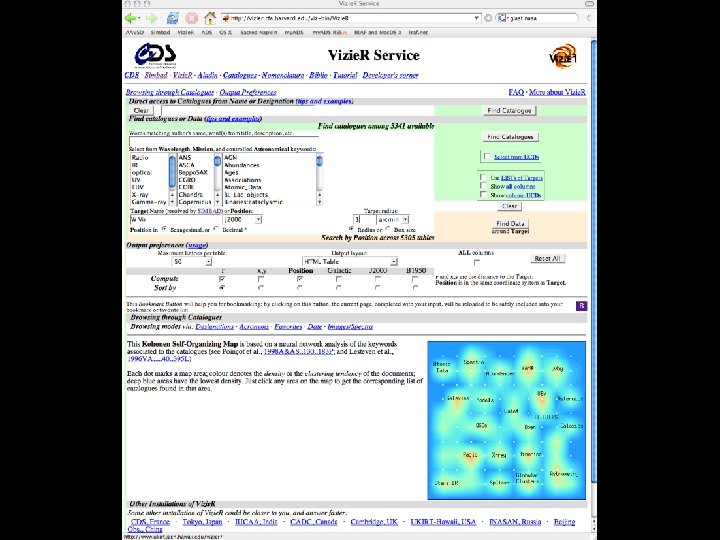Click the CDS logo image
This screenshot has width=720, height=540.
click(155, 56)
